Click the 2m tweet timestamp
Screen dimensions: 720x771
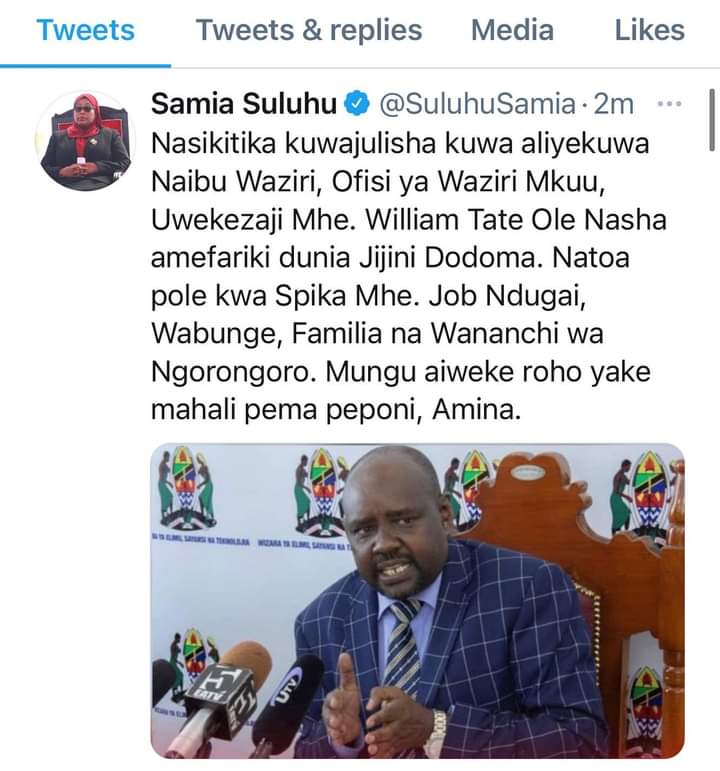[613, 104]
